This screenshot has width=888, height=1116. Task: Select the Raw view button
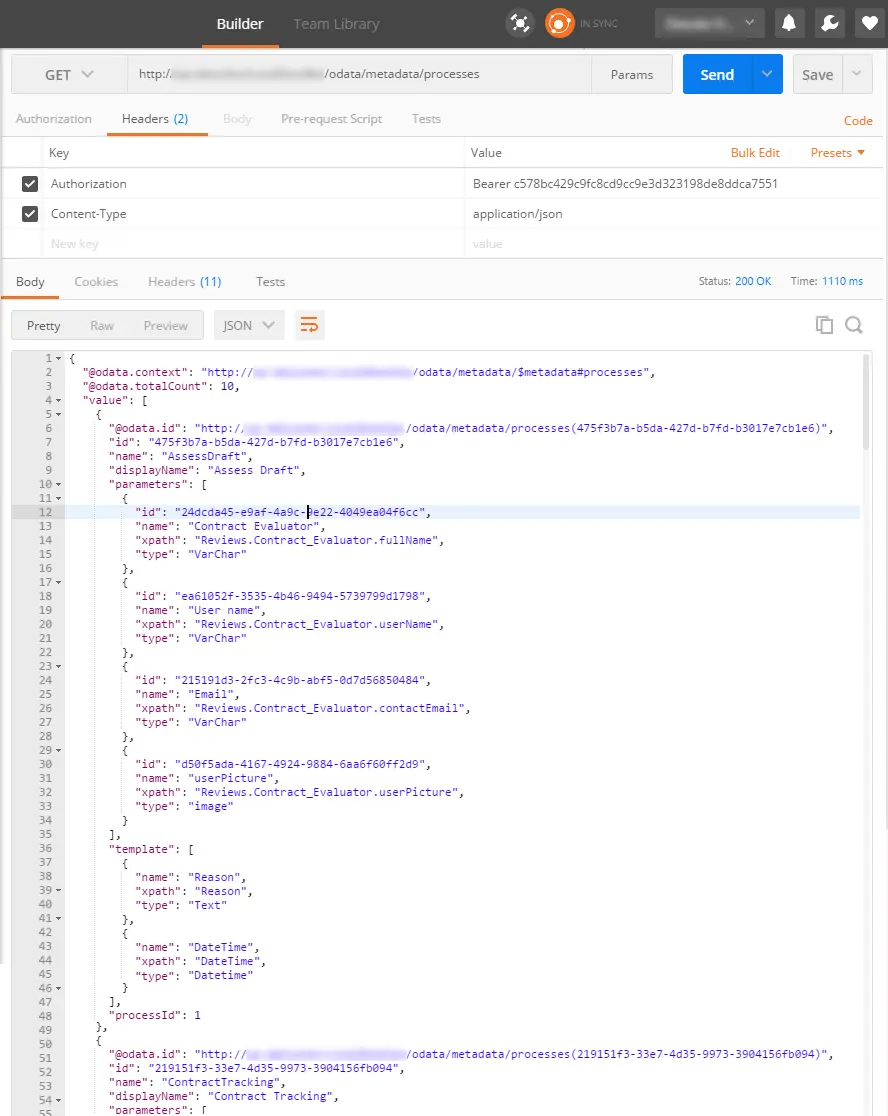pyautogui.click(x=102, y=325)
